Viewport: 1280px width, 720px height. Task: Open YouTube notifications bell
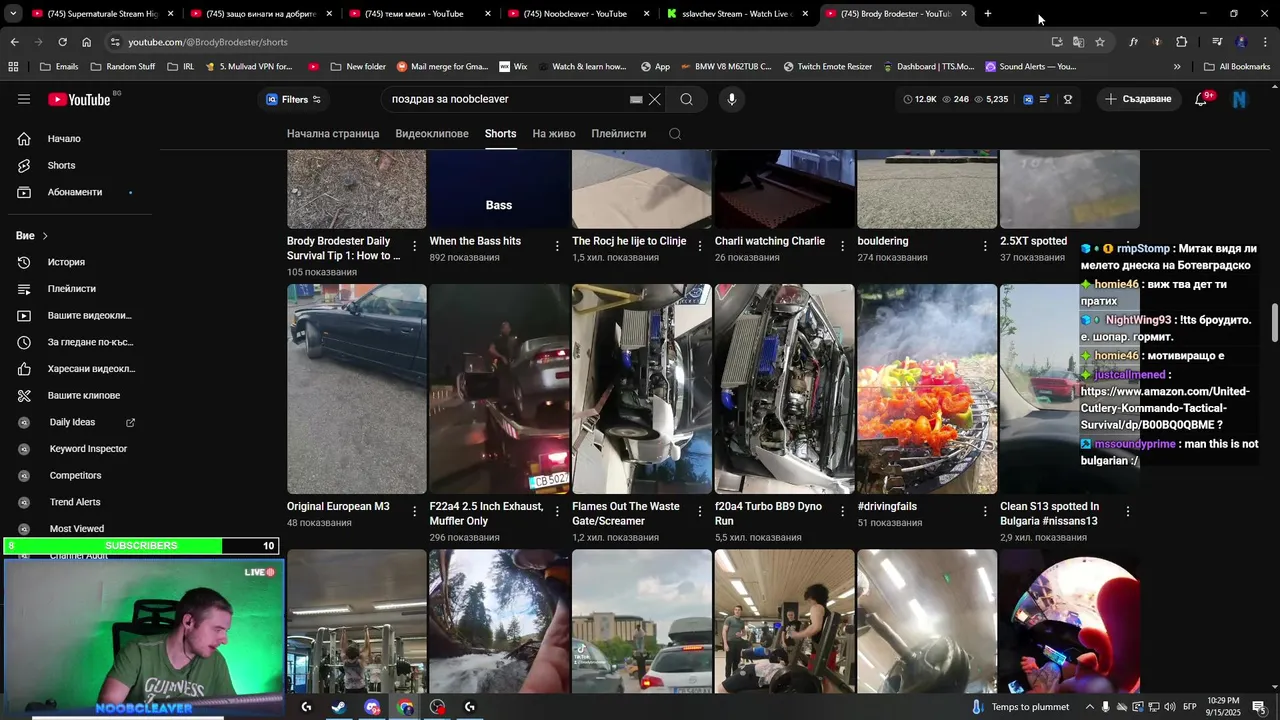pos(1201,99)
